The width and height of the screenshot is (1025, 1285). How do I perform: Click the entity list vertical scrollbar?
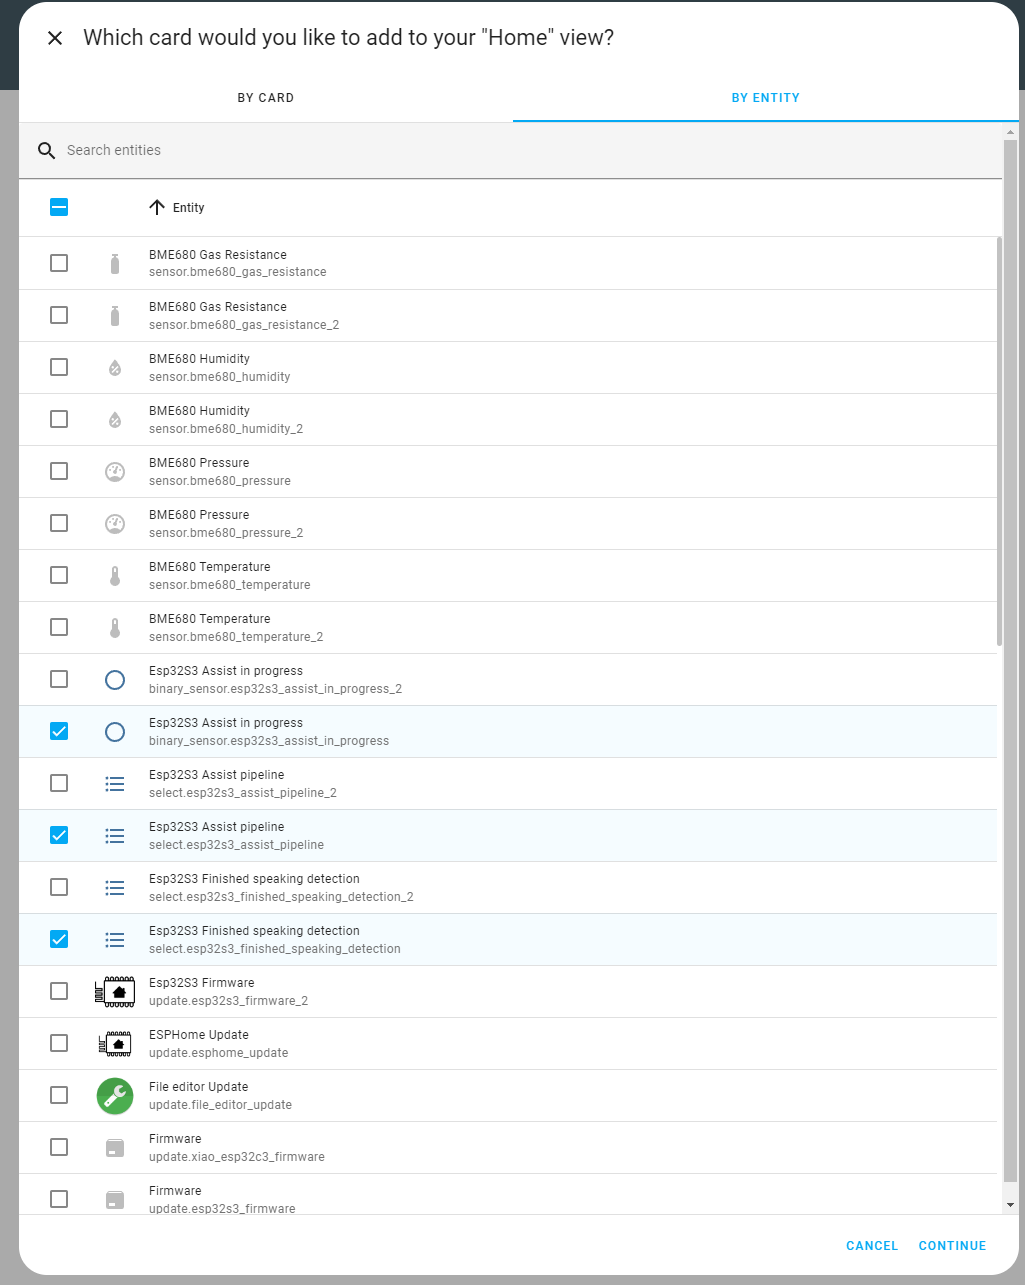pos(999,440)
